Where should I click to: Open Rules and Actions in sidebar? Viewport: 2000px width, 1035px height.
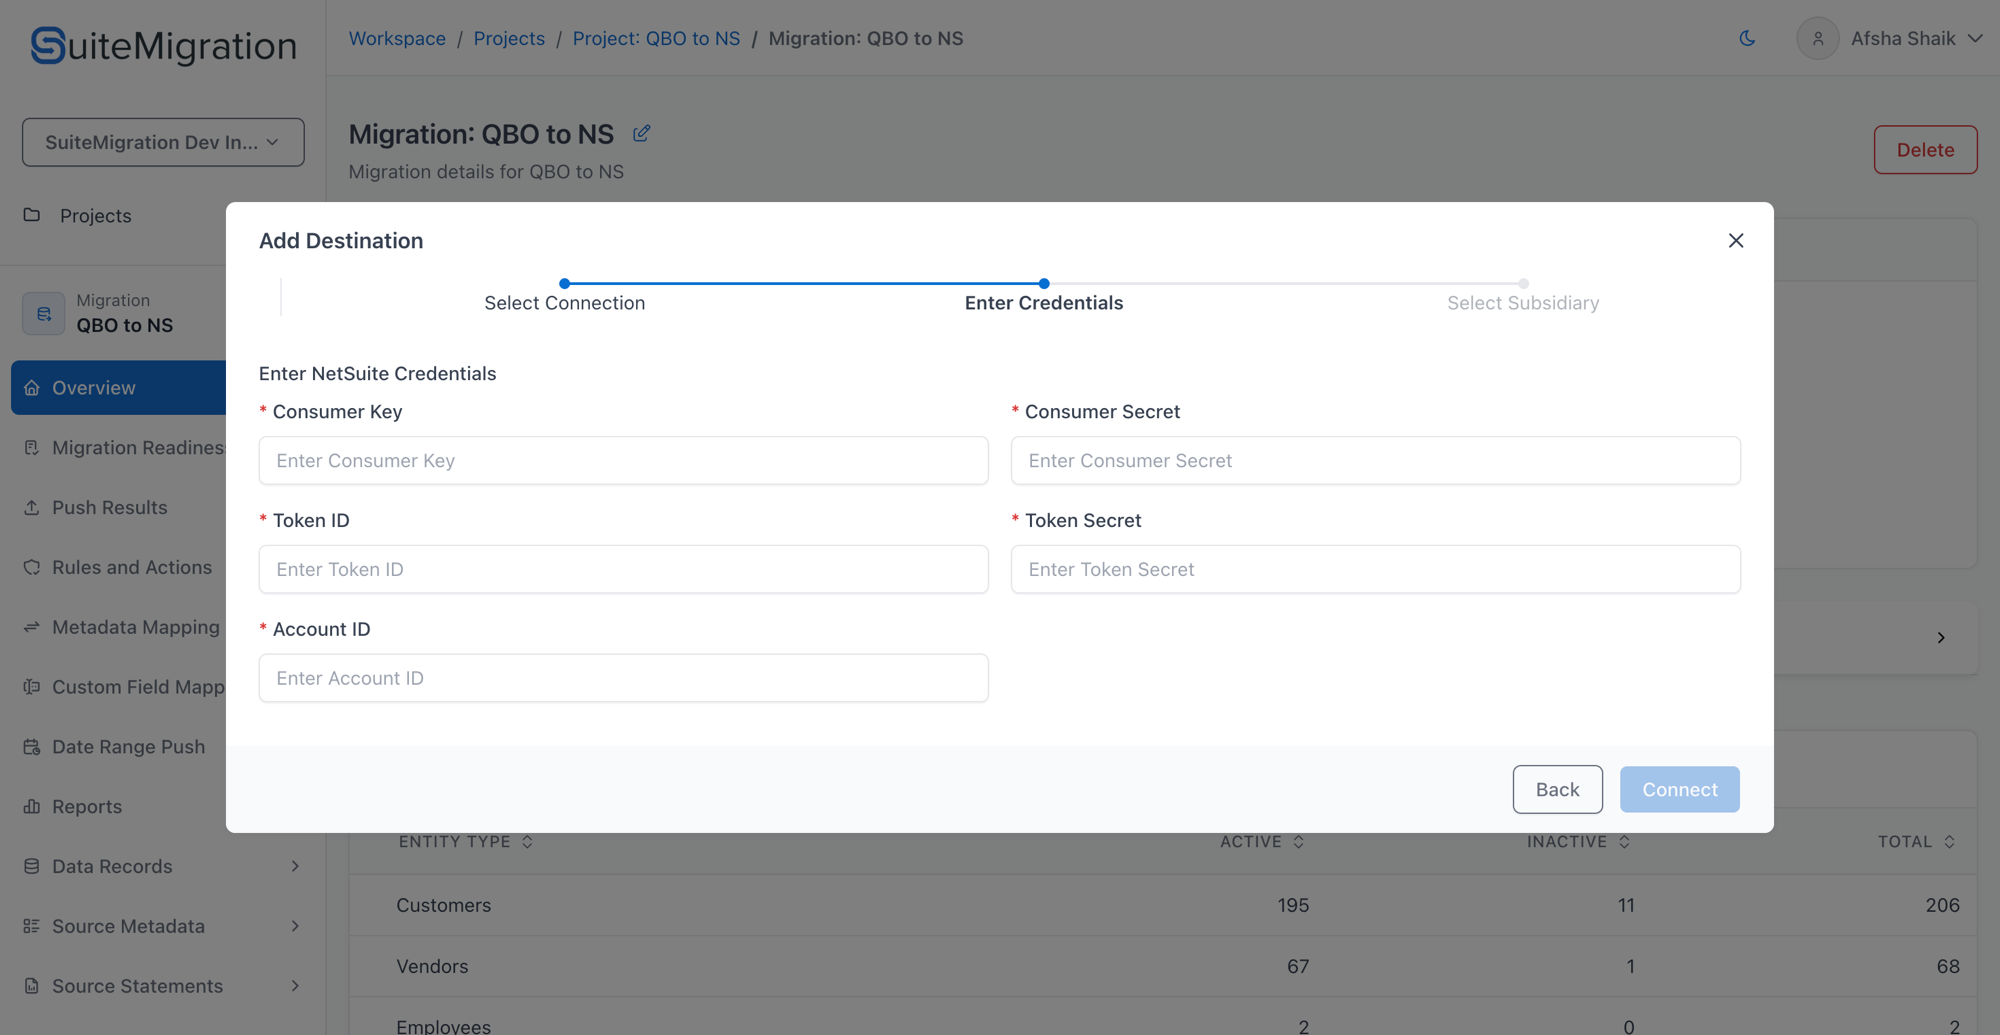[x=131, y=567]
